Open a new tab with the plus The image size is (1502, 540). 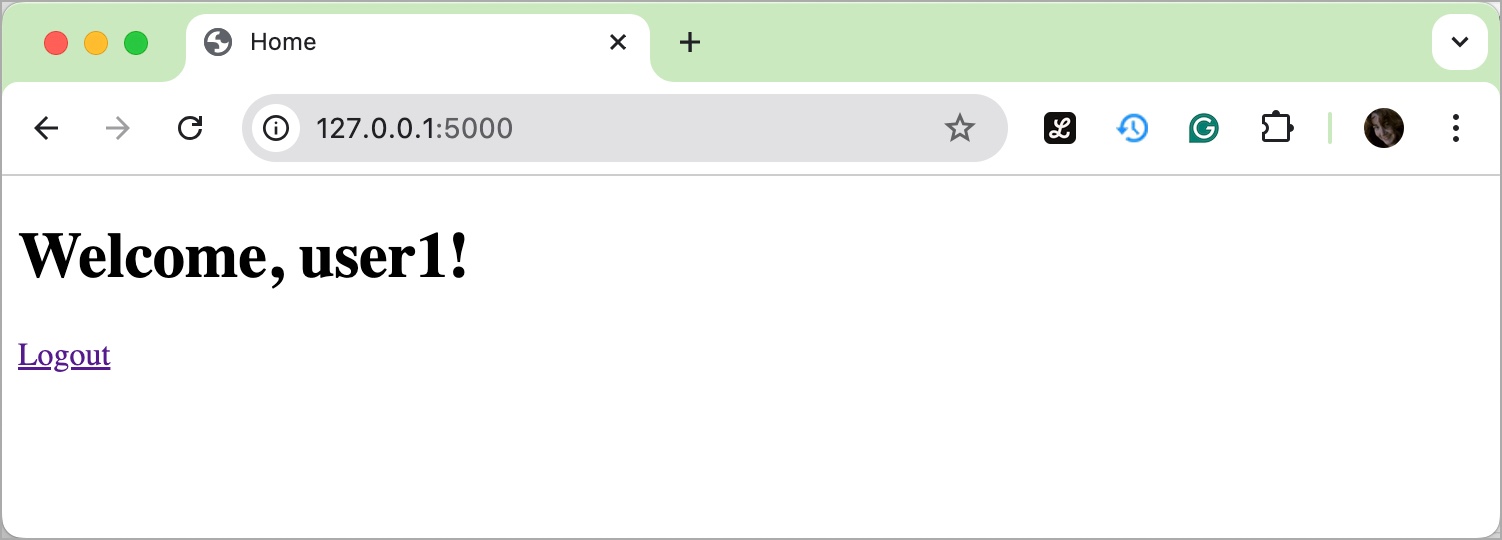pos(690,42)
